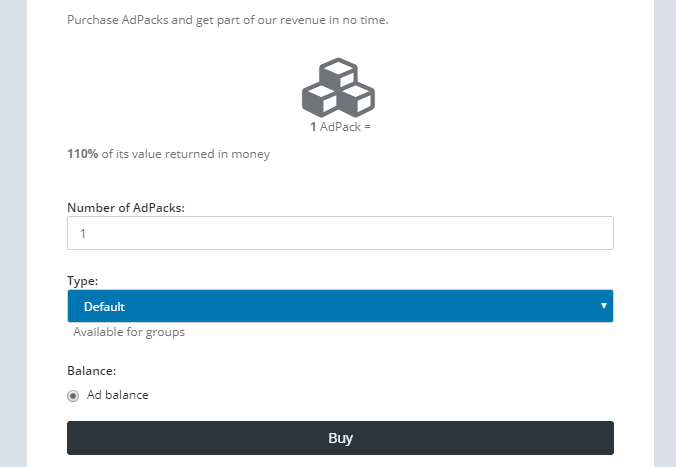Click the value 1 in the AdPacks field
Screen dimensions: 676x467
pos(83,234)
